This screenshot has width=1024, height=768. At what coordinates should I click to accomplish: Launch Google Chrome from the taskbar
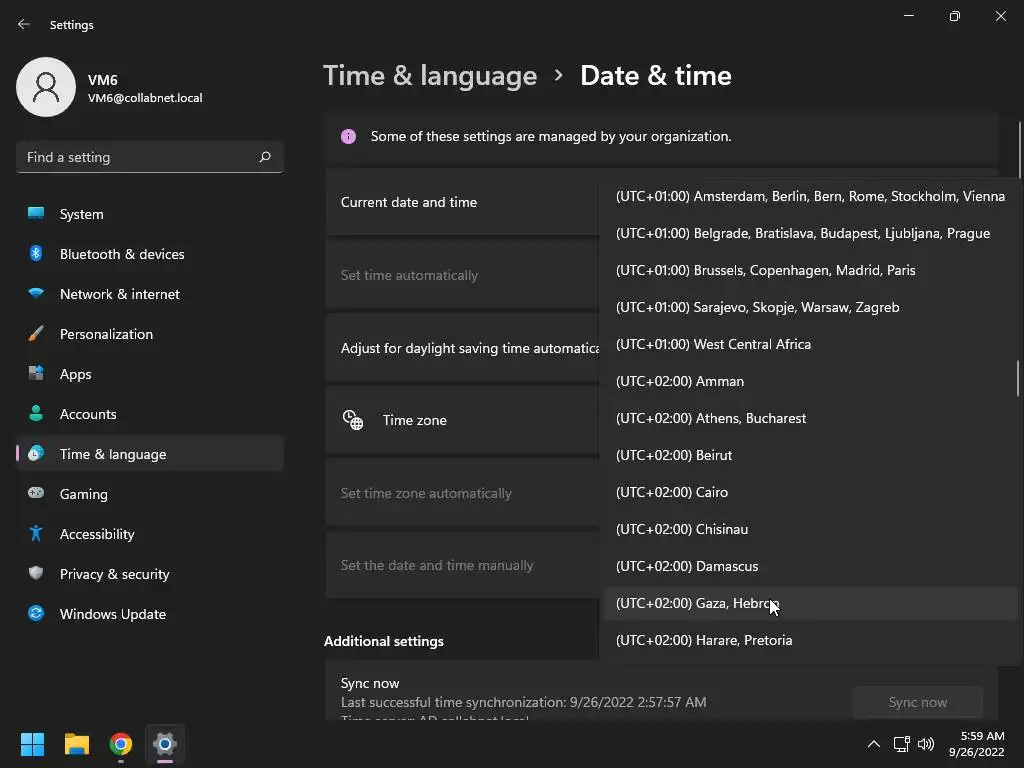point(121,744)
